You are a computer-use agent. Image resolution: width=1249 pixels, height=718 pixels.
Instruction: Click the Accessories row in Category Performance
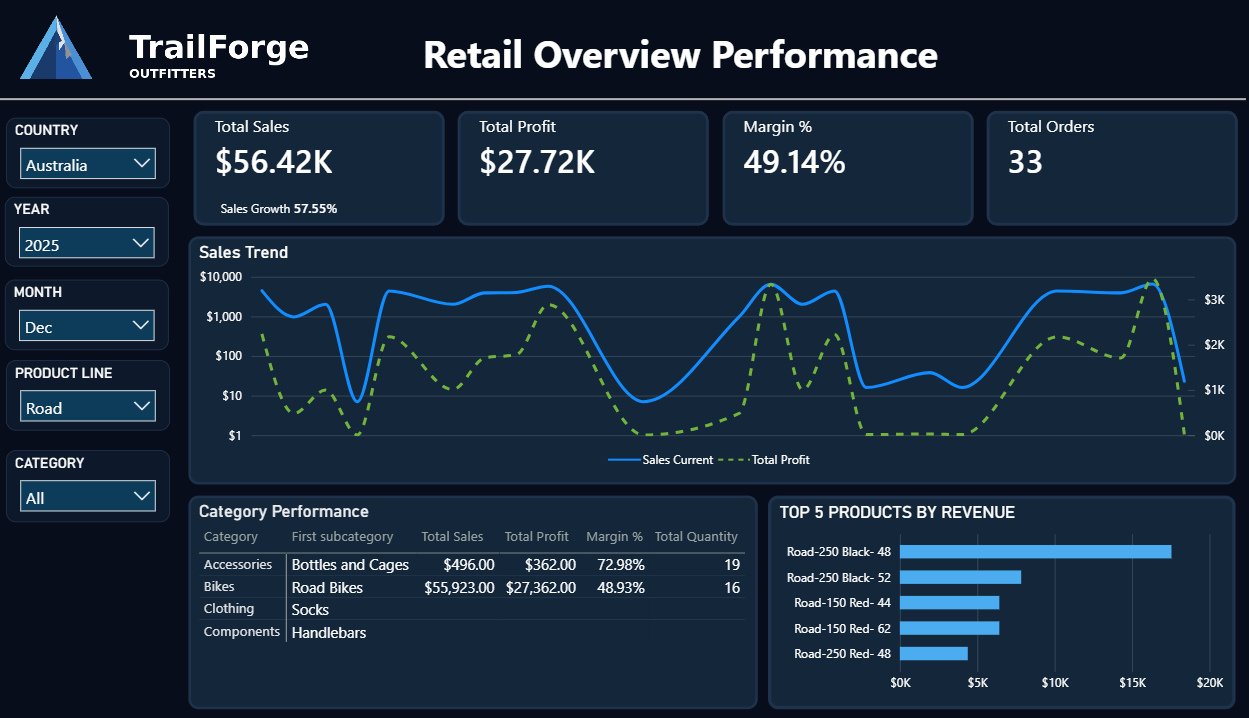point(240,564)
